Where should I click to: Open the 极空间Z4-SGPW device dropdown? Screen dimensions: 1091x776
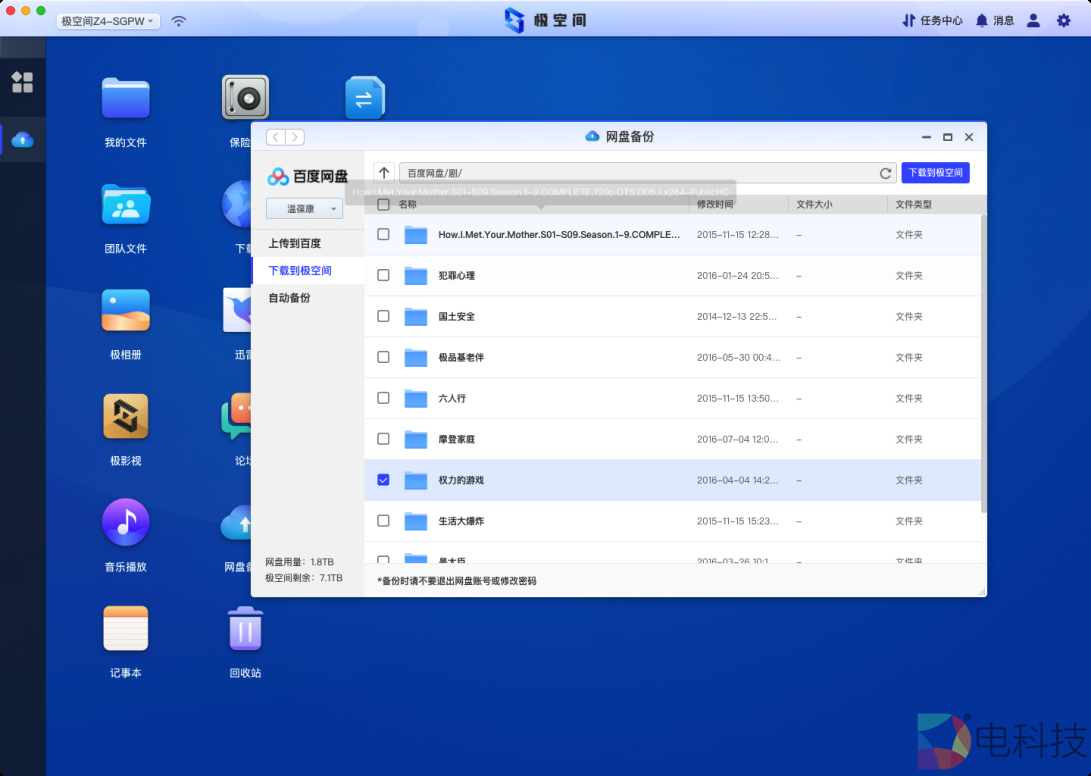(107, 20)
